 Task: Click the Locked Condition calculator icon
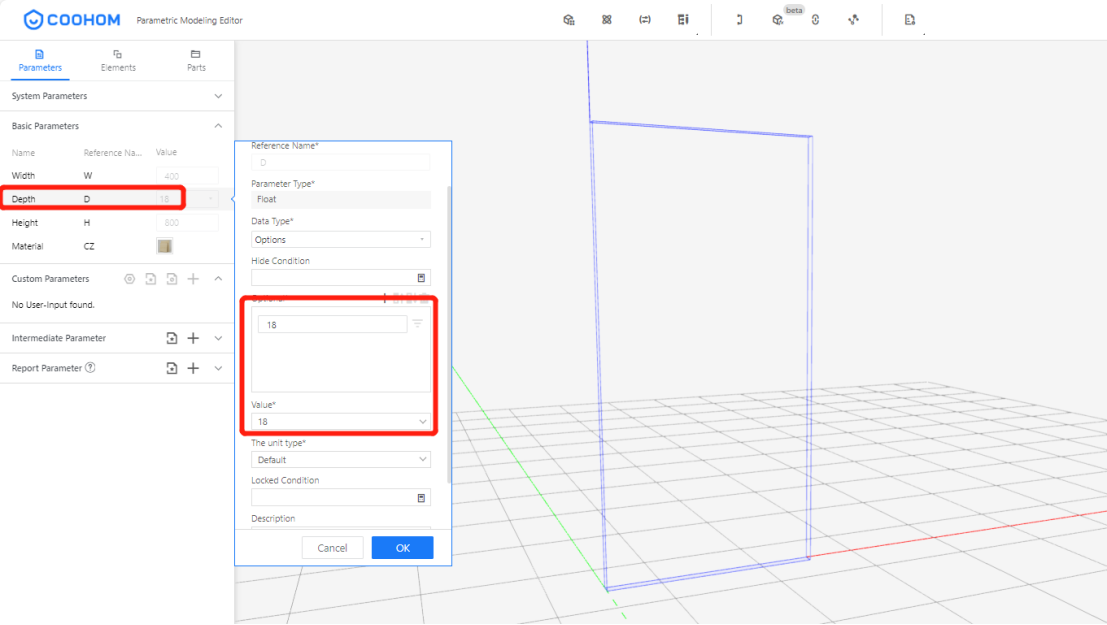click(421, 498)
